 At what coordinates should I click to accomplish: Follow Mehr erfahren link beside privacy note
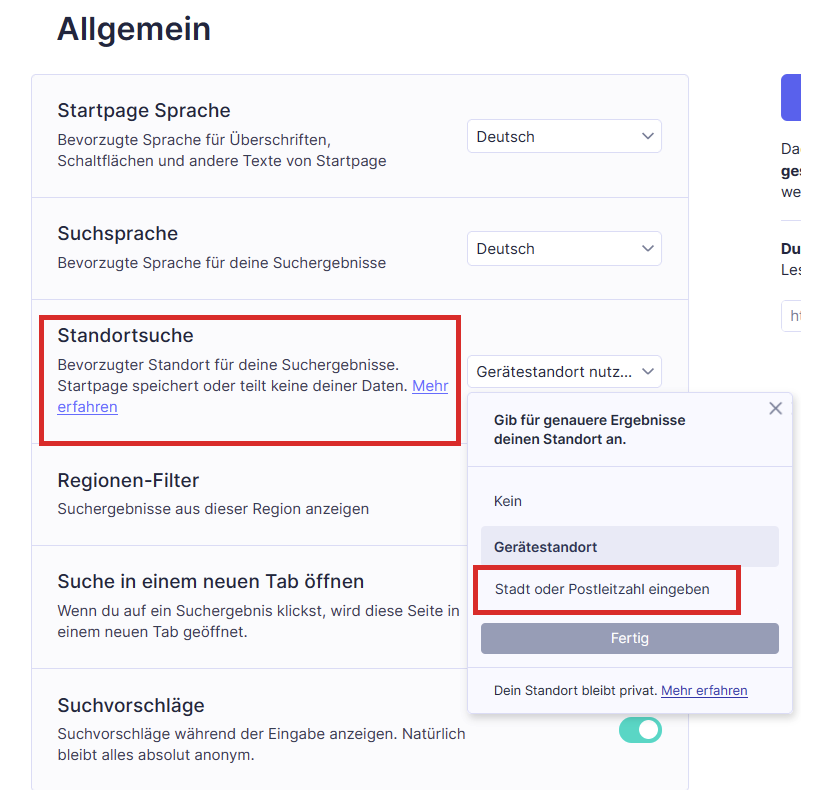tap(704, 691)
